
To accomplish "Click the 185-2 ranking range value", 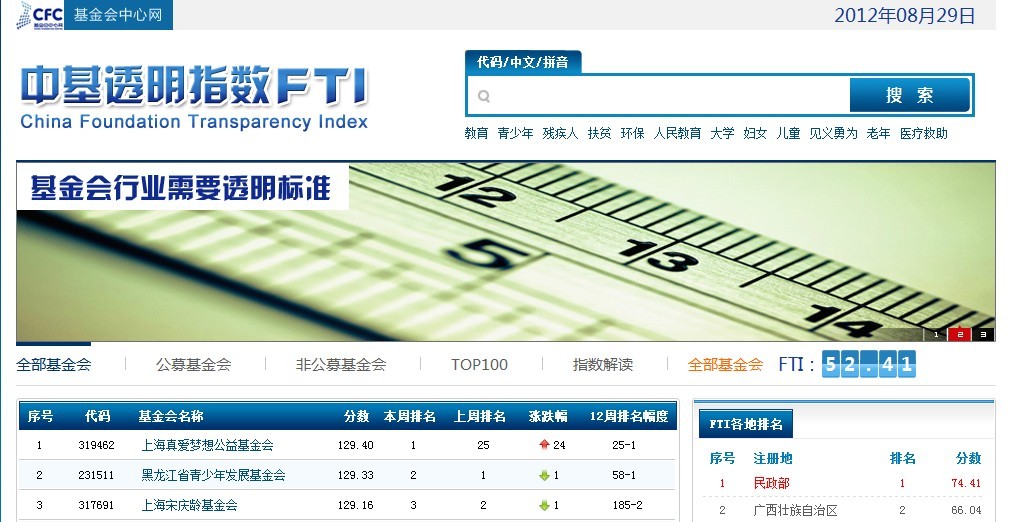I will pos(627,505).
